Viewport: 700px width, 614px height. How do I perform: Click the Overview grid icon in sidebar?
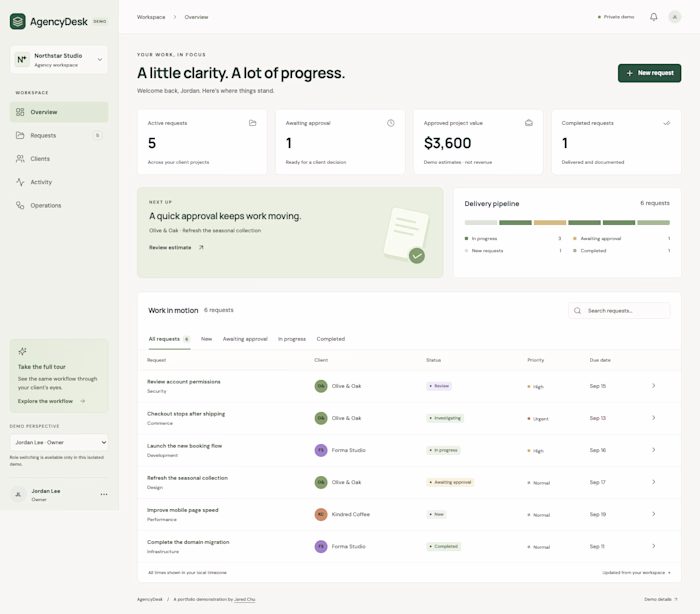20,112
